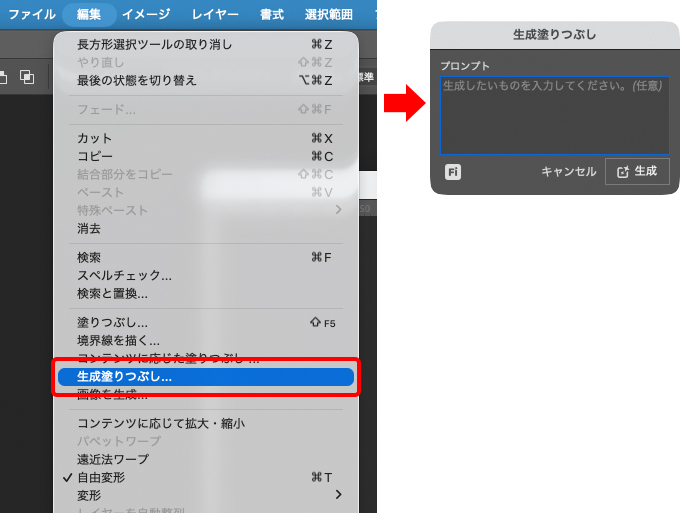Select 最後の状態を切り替え menu item
This screenshot has width=680, height=513.
pos(137,80)
